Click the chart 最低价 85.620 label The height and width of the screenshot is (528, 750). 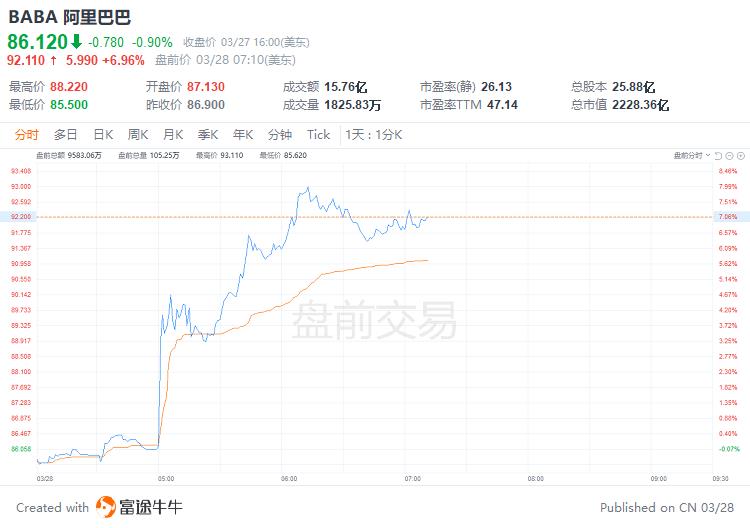click(283, 155)
